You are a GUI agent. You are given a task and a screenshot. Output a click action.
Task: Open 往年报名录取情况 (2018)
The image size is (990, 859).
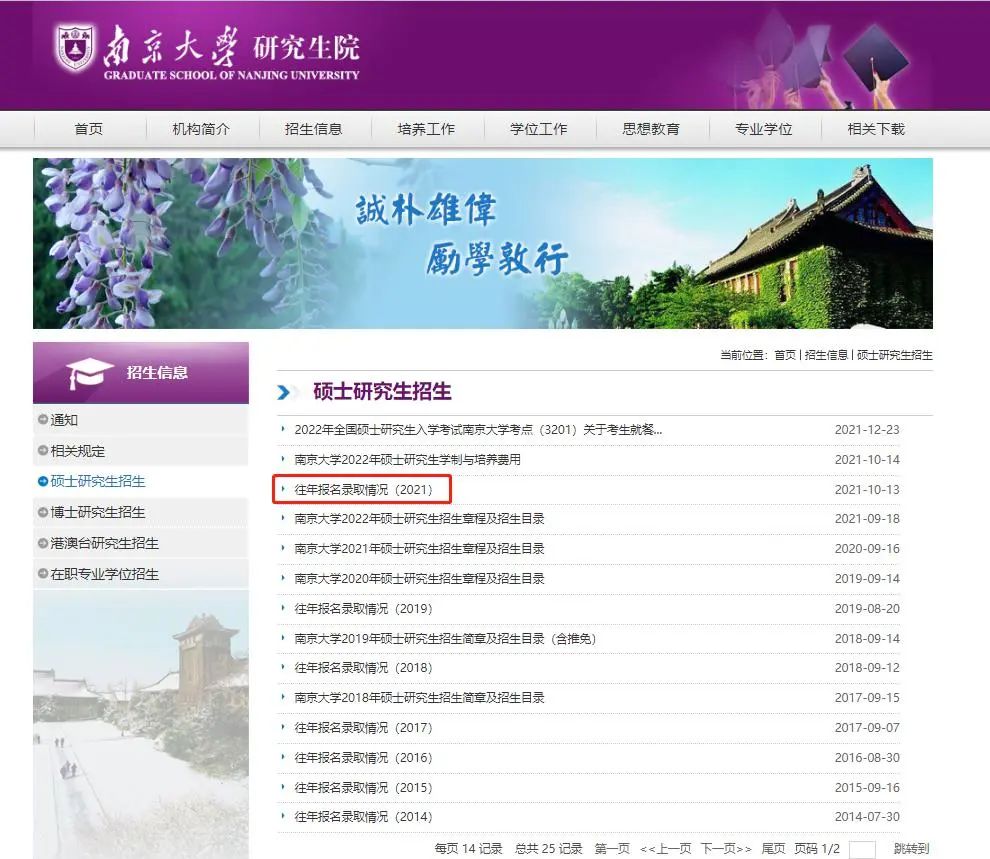(363, 668)
